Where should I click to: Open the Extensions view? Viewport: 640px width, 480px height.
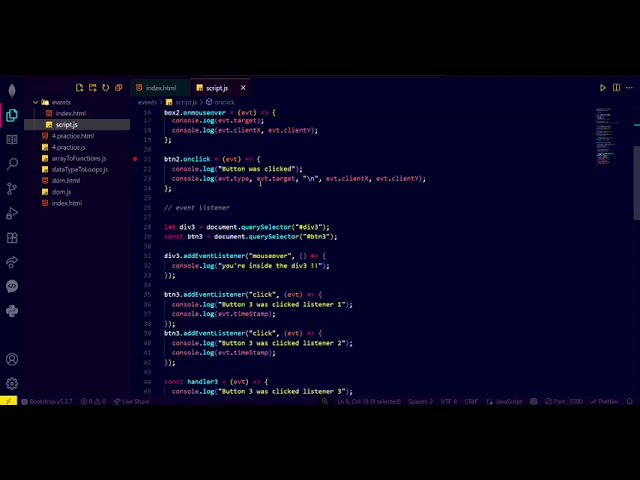[x=12, y=238]
